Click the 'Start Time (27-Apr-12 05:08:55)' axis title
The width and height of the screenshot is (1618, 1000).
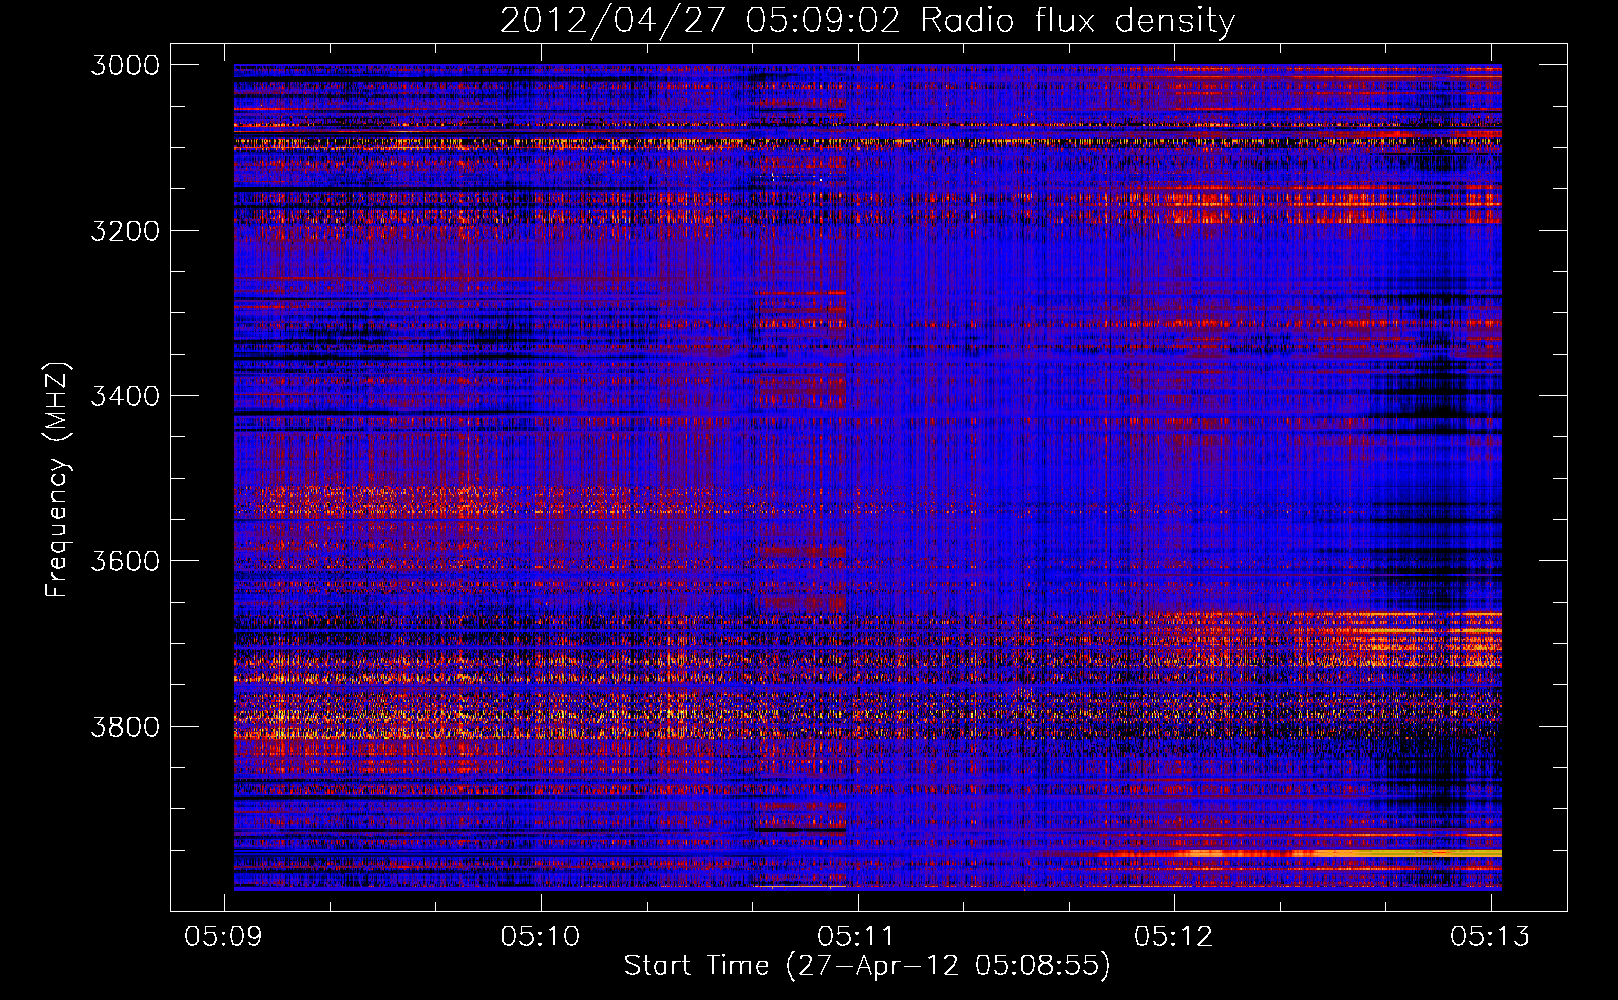click(x=867, y=966)
